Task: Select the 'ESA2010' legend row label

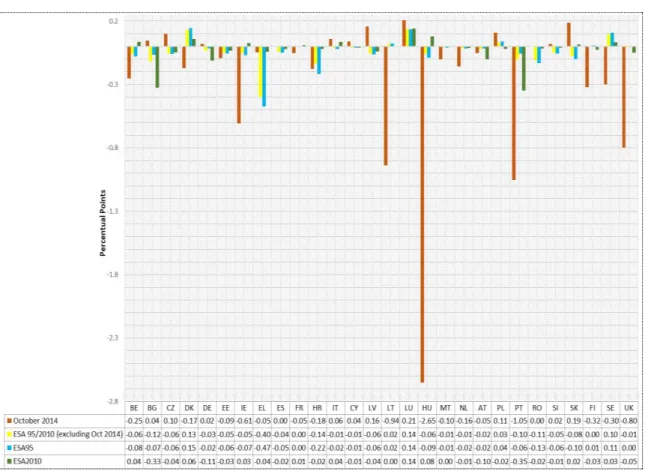Action: 27,461
